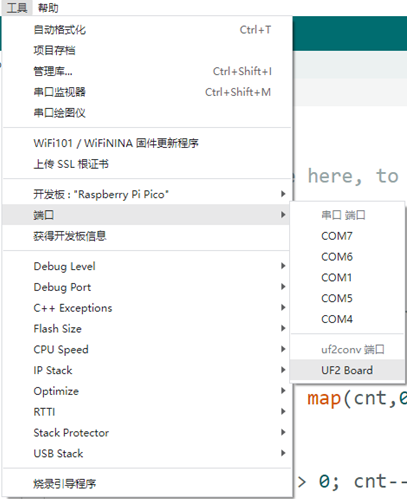The width and height of the screenshot is (407, 499).
Task: Expand the USB Stack submenu
Action: click(147, 454)
